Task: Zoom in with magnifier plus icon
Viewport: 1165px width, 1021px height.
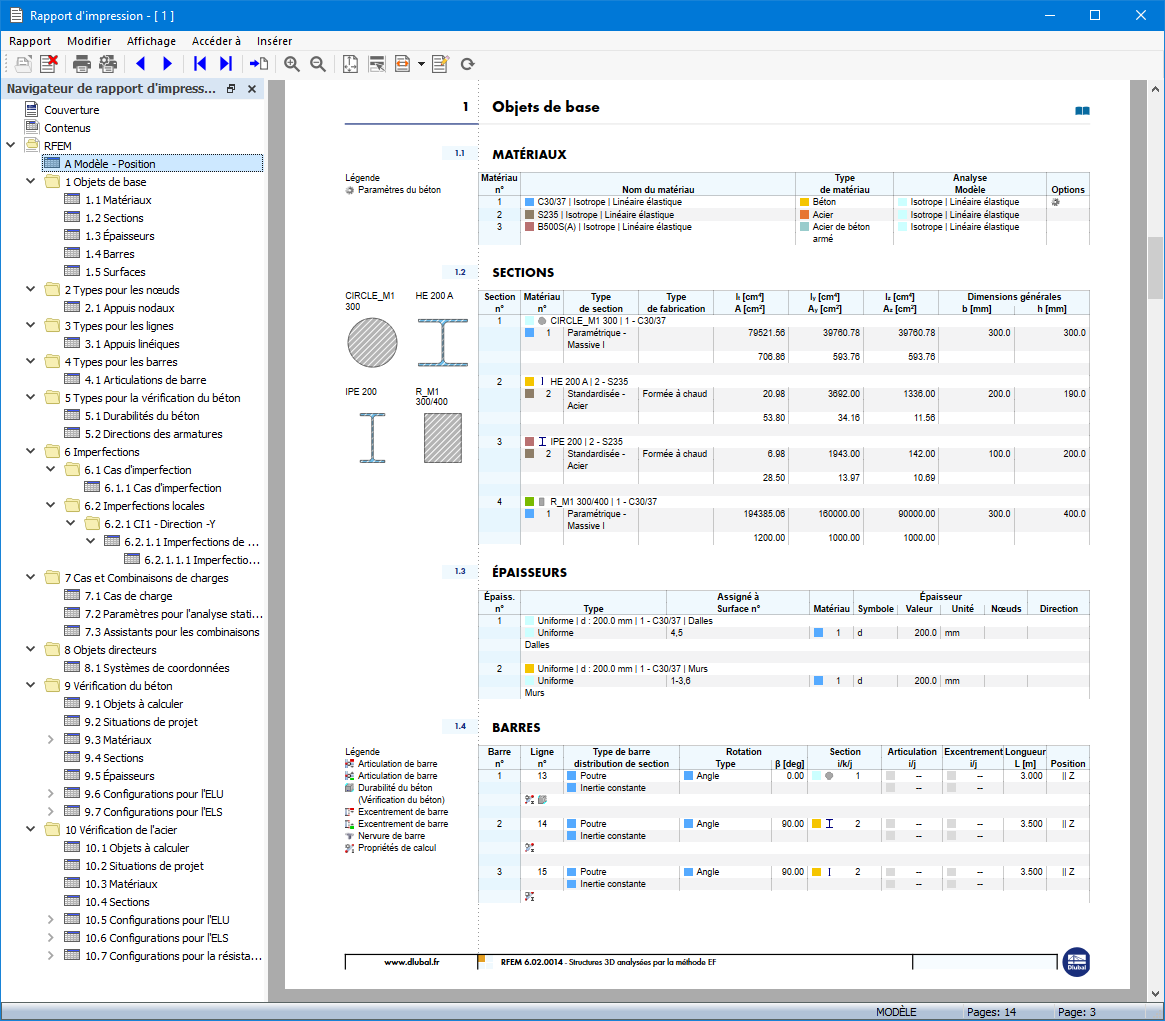Action: 292,64
